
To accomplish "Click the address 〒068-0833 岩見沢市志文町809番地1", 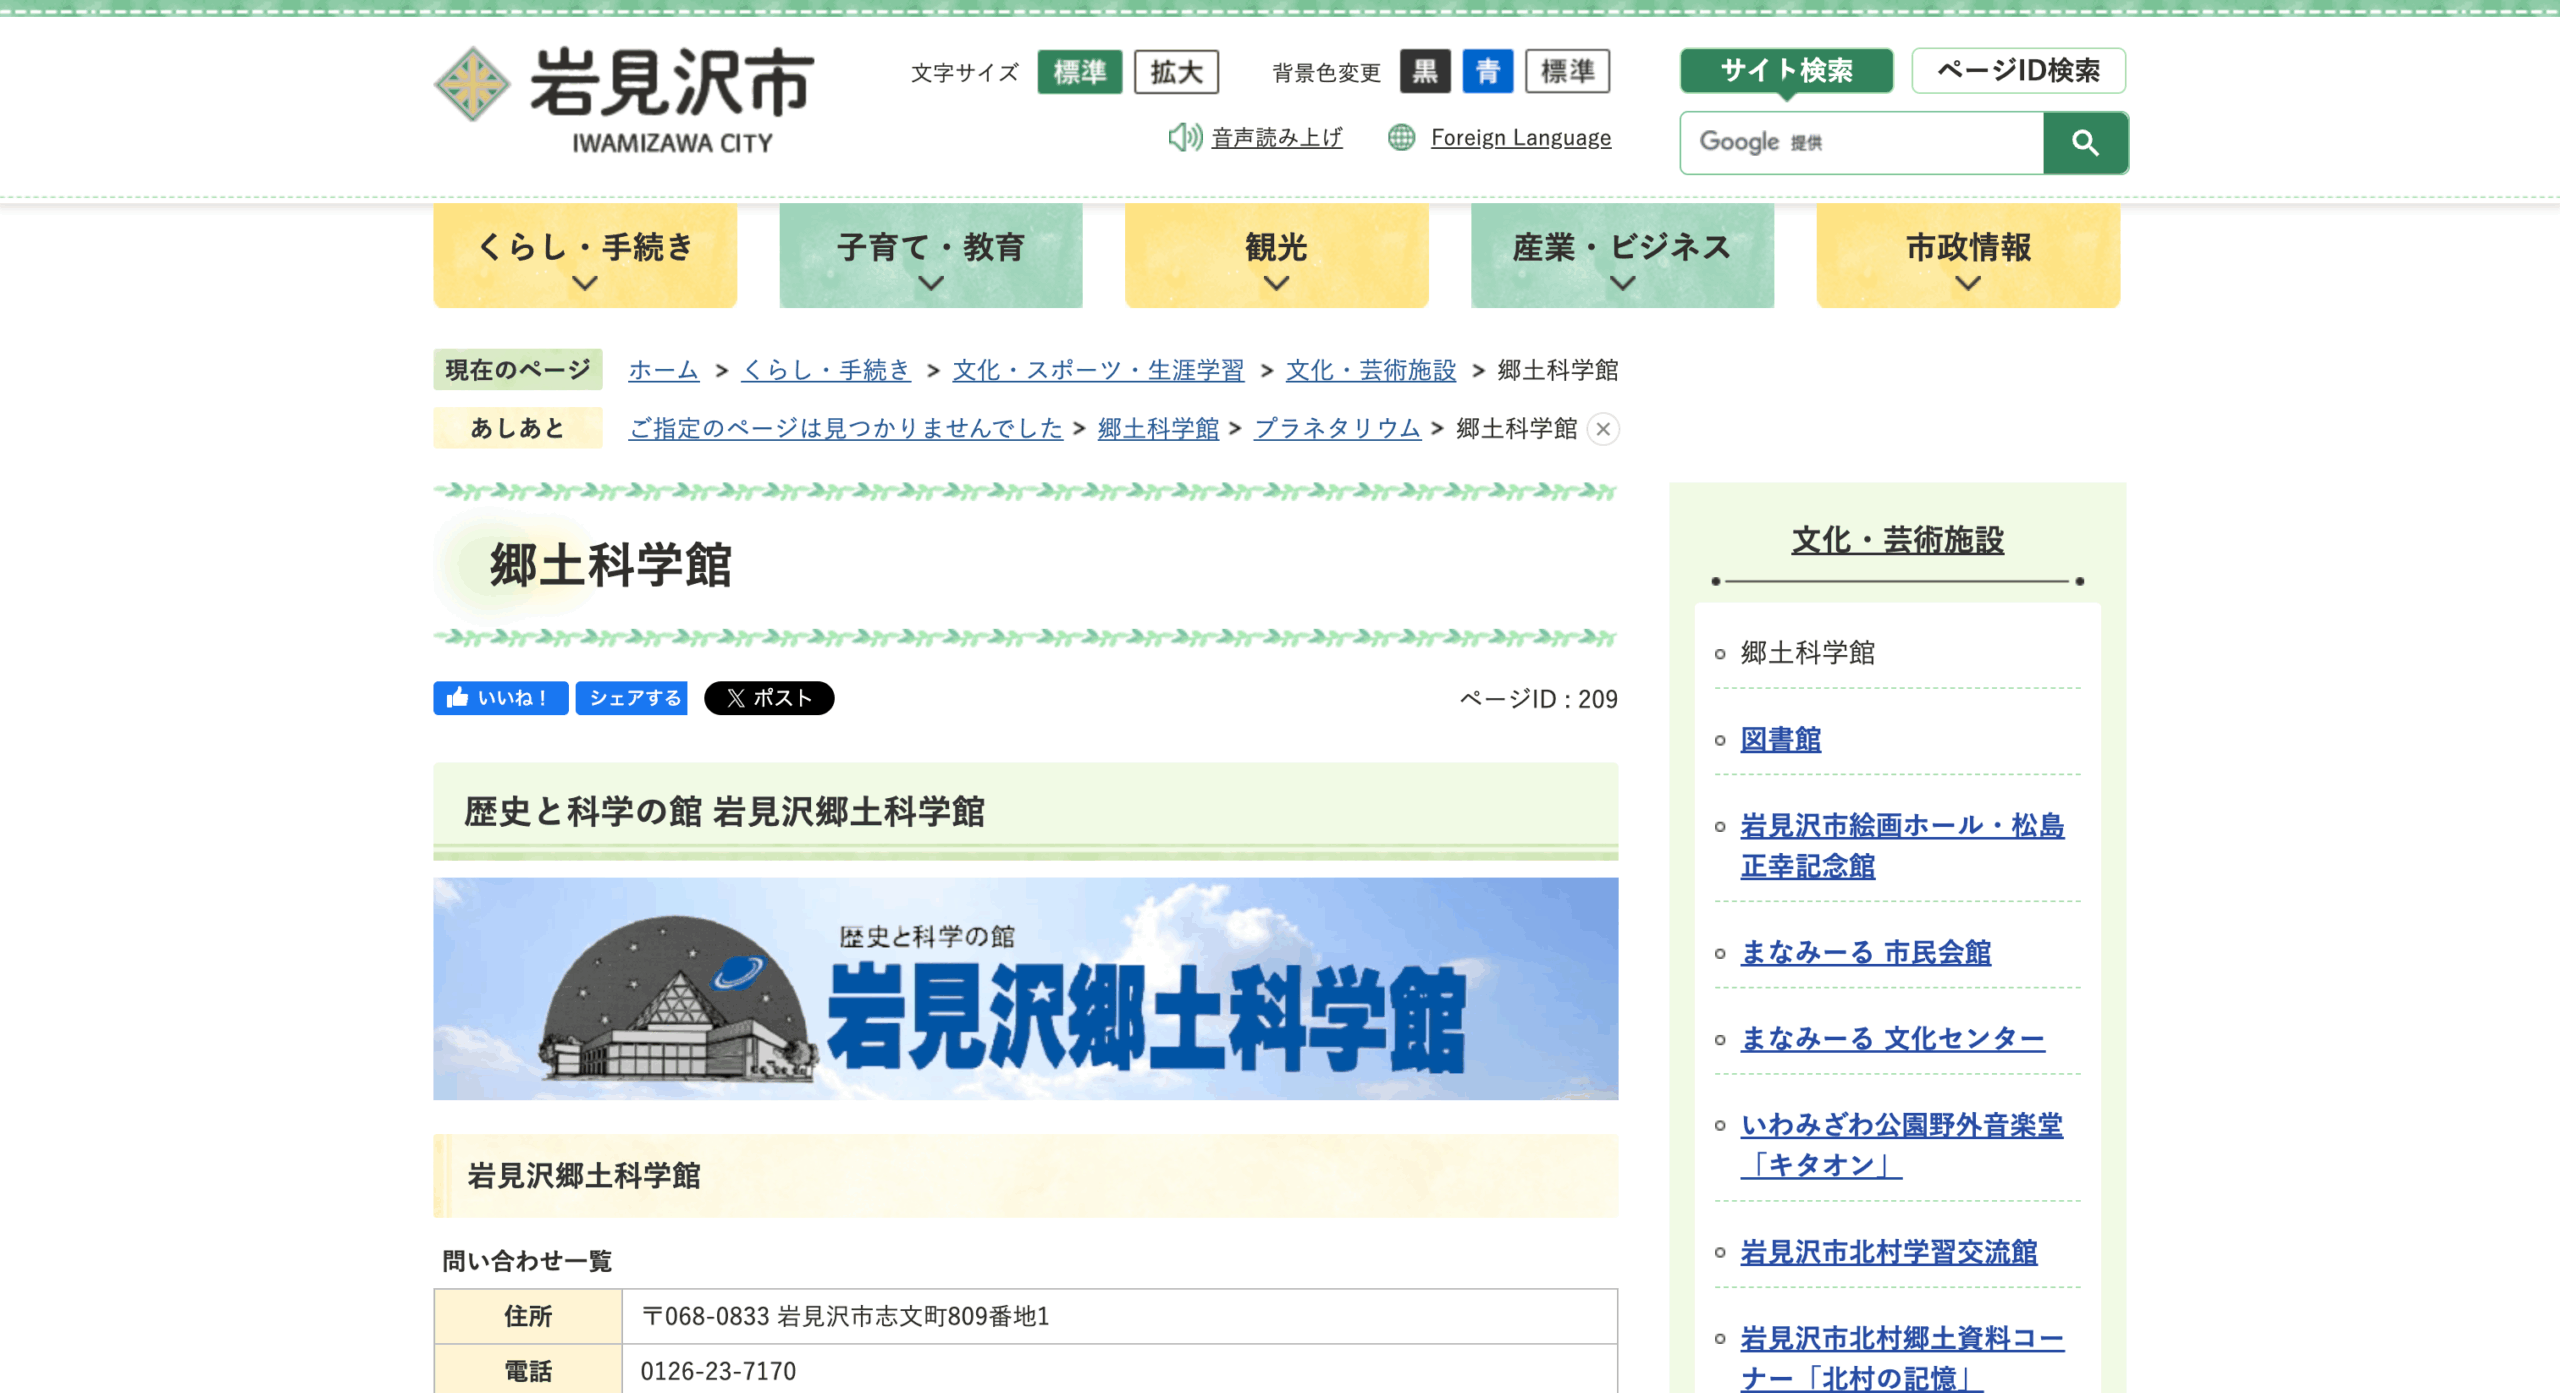I will 845,1316.
